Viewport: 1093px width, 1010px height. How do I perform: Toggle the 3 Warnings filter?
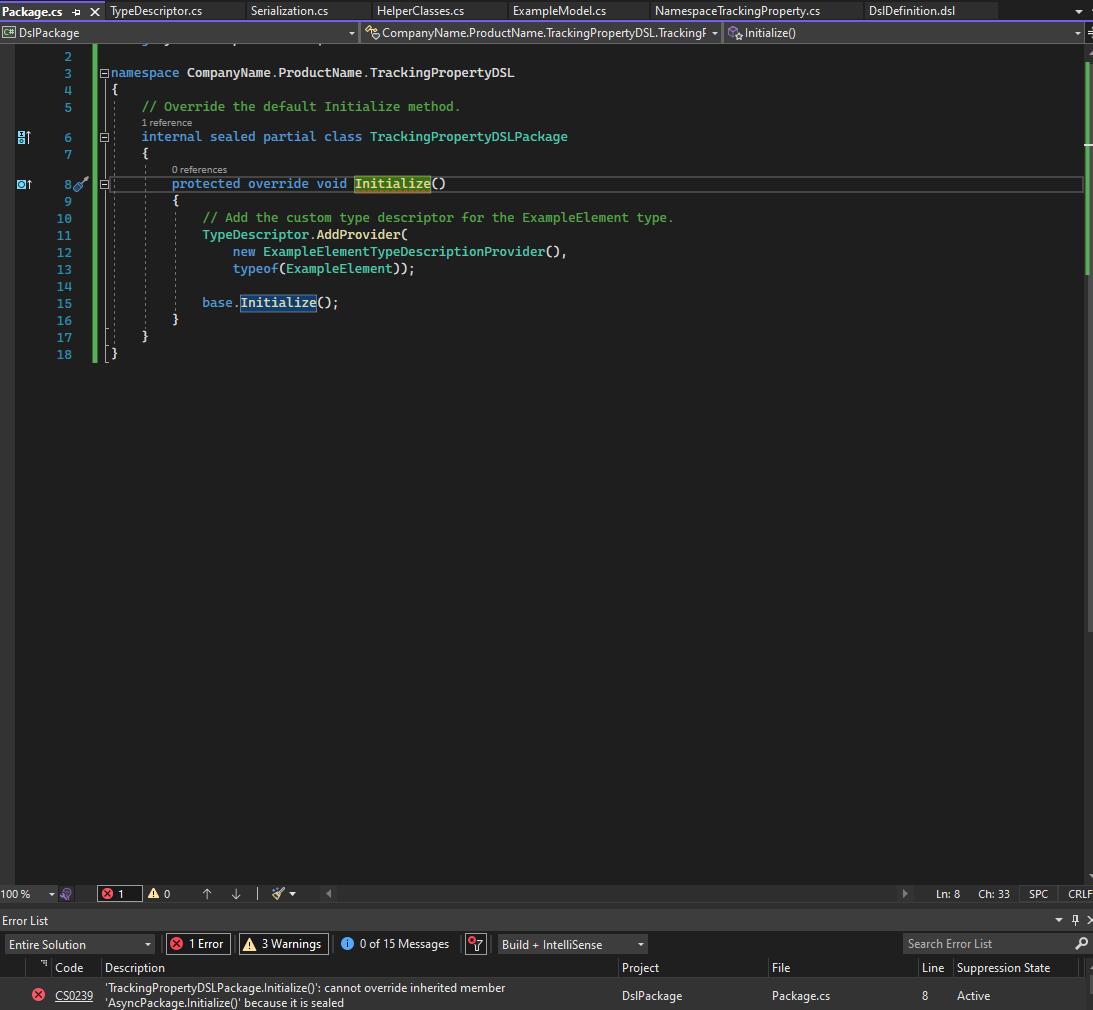coord(284,944)
